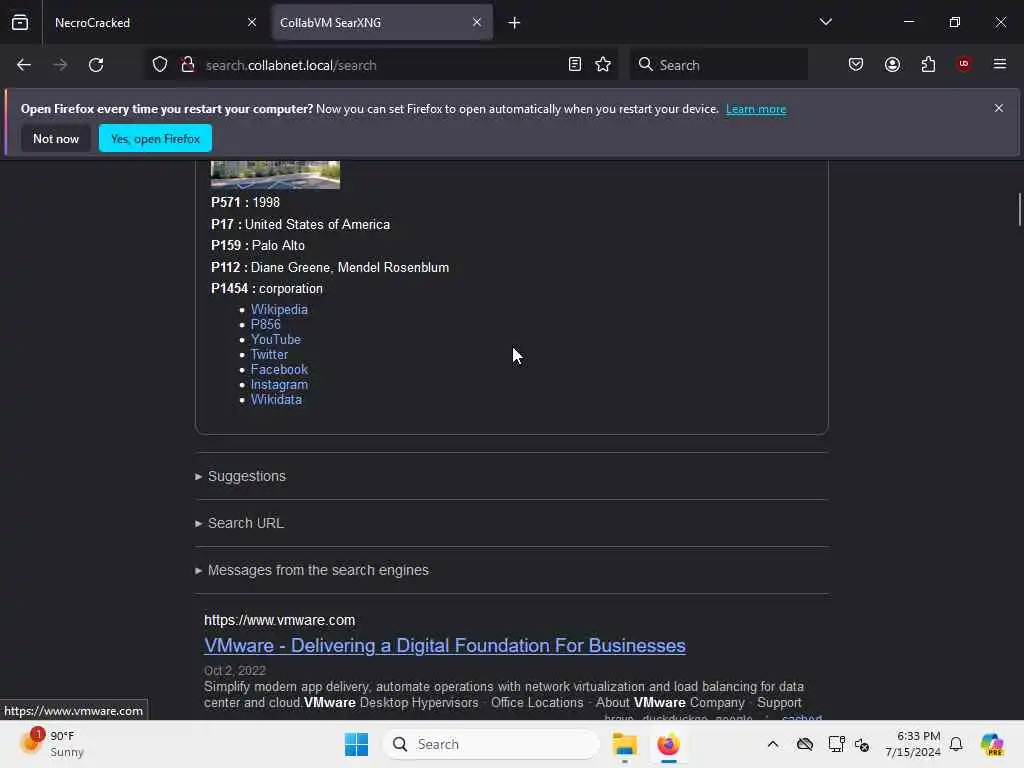The height and width of the screenshot is (768, 1024).
Task: Open VMware Delivering a Digital Foundation result
Action: [x=445, y=645]
